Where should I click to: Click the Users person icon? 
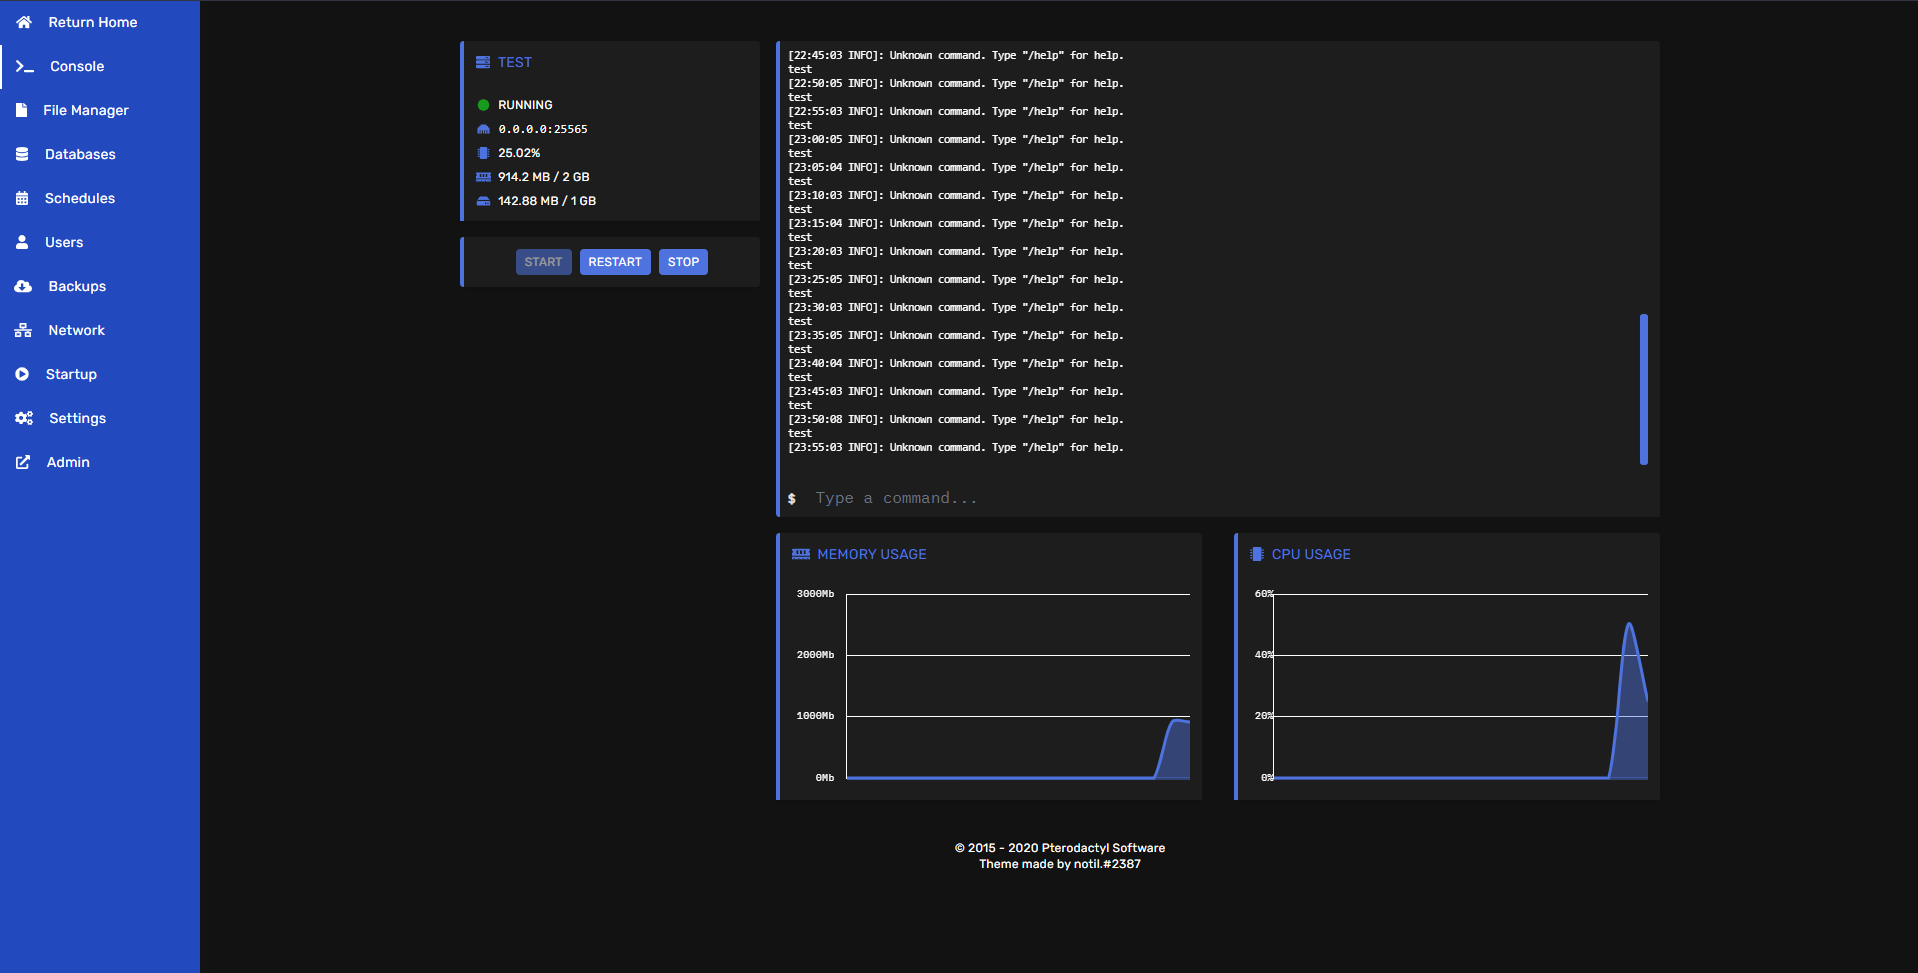(22, 242)
